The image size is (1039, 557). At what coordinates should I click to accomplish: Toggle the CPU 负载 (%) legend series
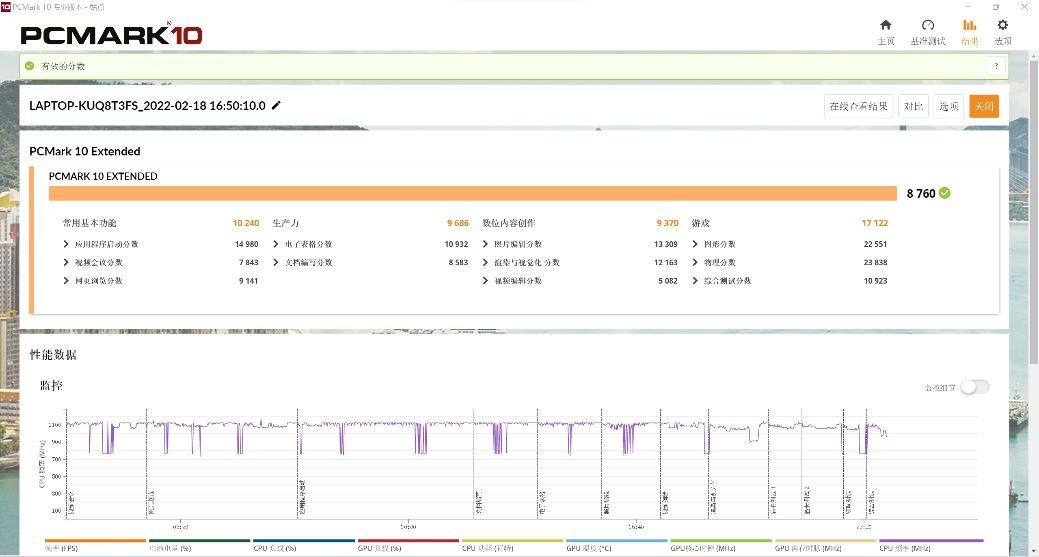[303, 545]
